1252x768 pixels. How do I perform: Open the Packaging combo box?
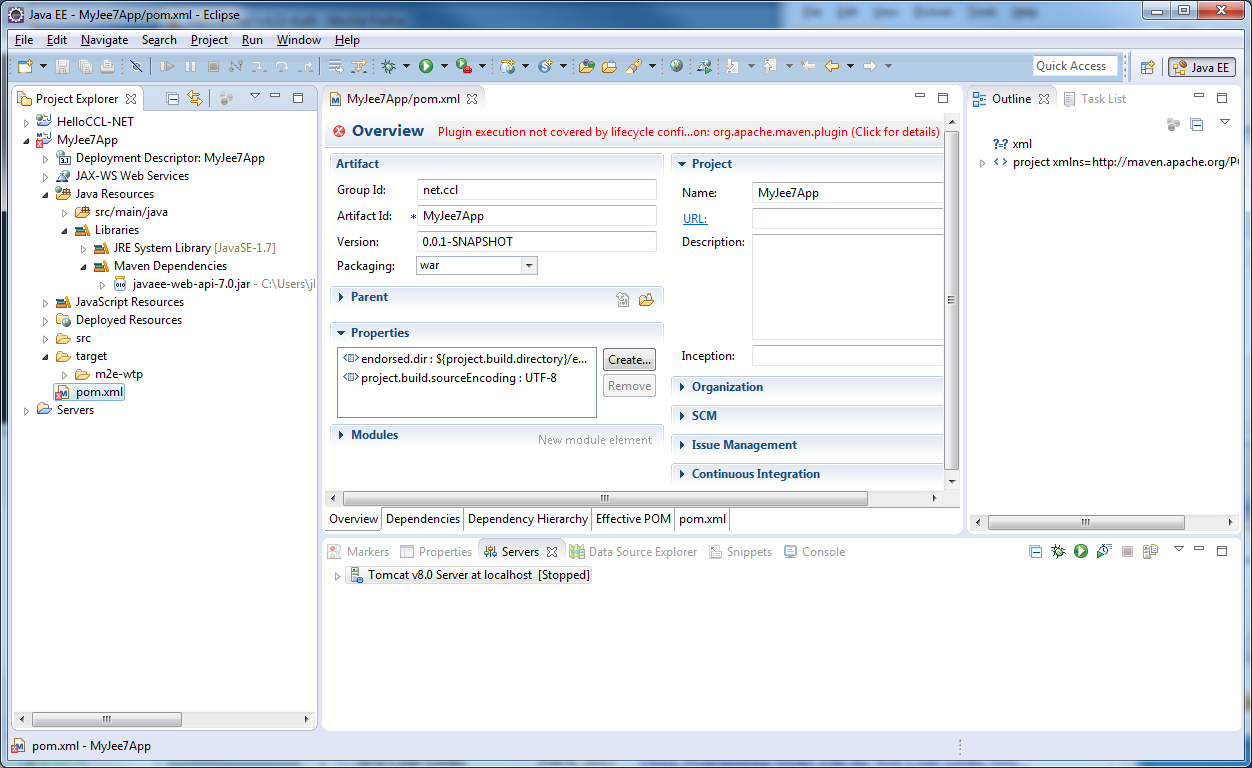click(529, 266)
